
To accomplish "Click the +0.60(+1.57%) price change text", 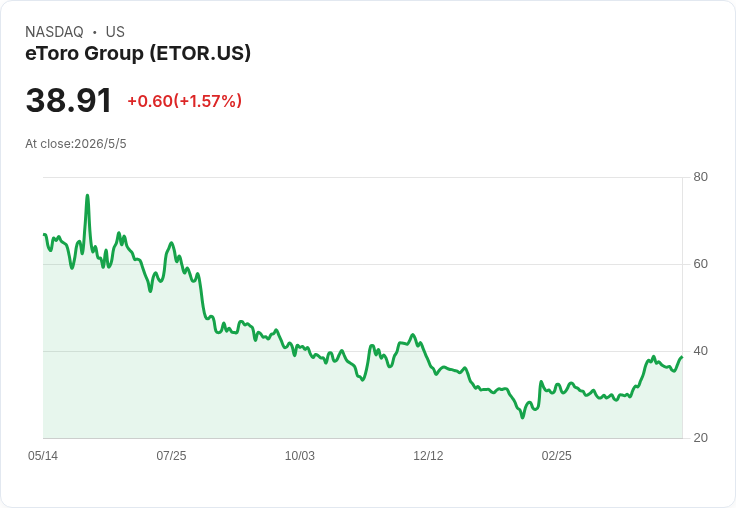I will point(184,101).
